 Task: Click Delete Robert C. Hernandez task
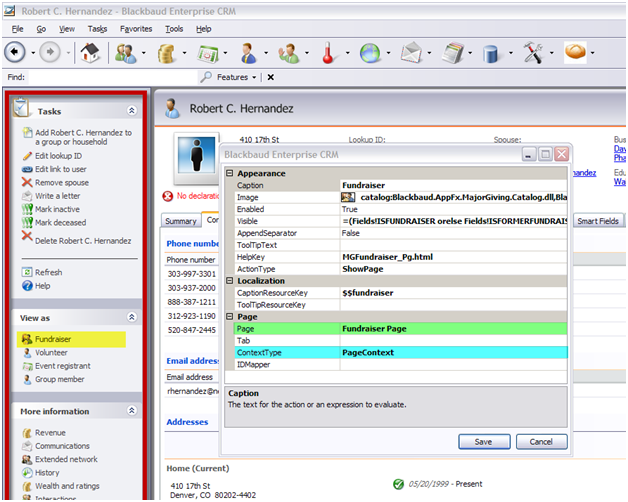click(83, 241)
